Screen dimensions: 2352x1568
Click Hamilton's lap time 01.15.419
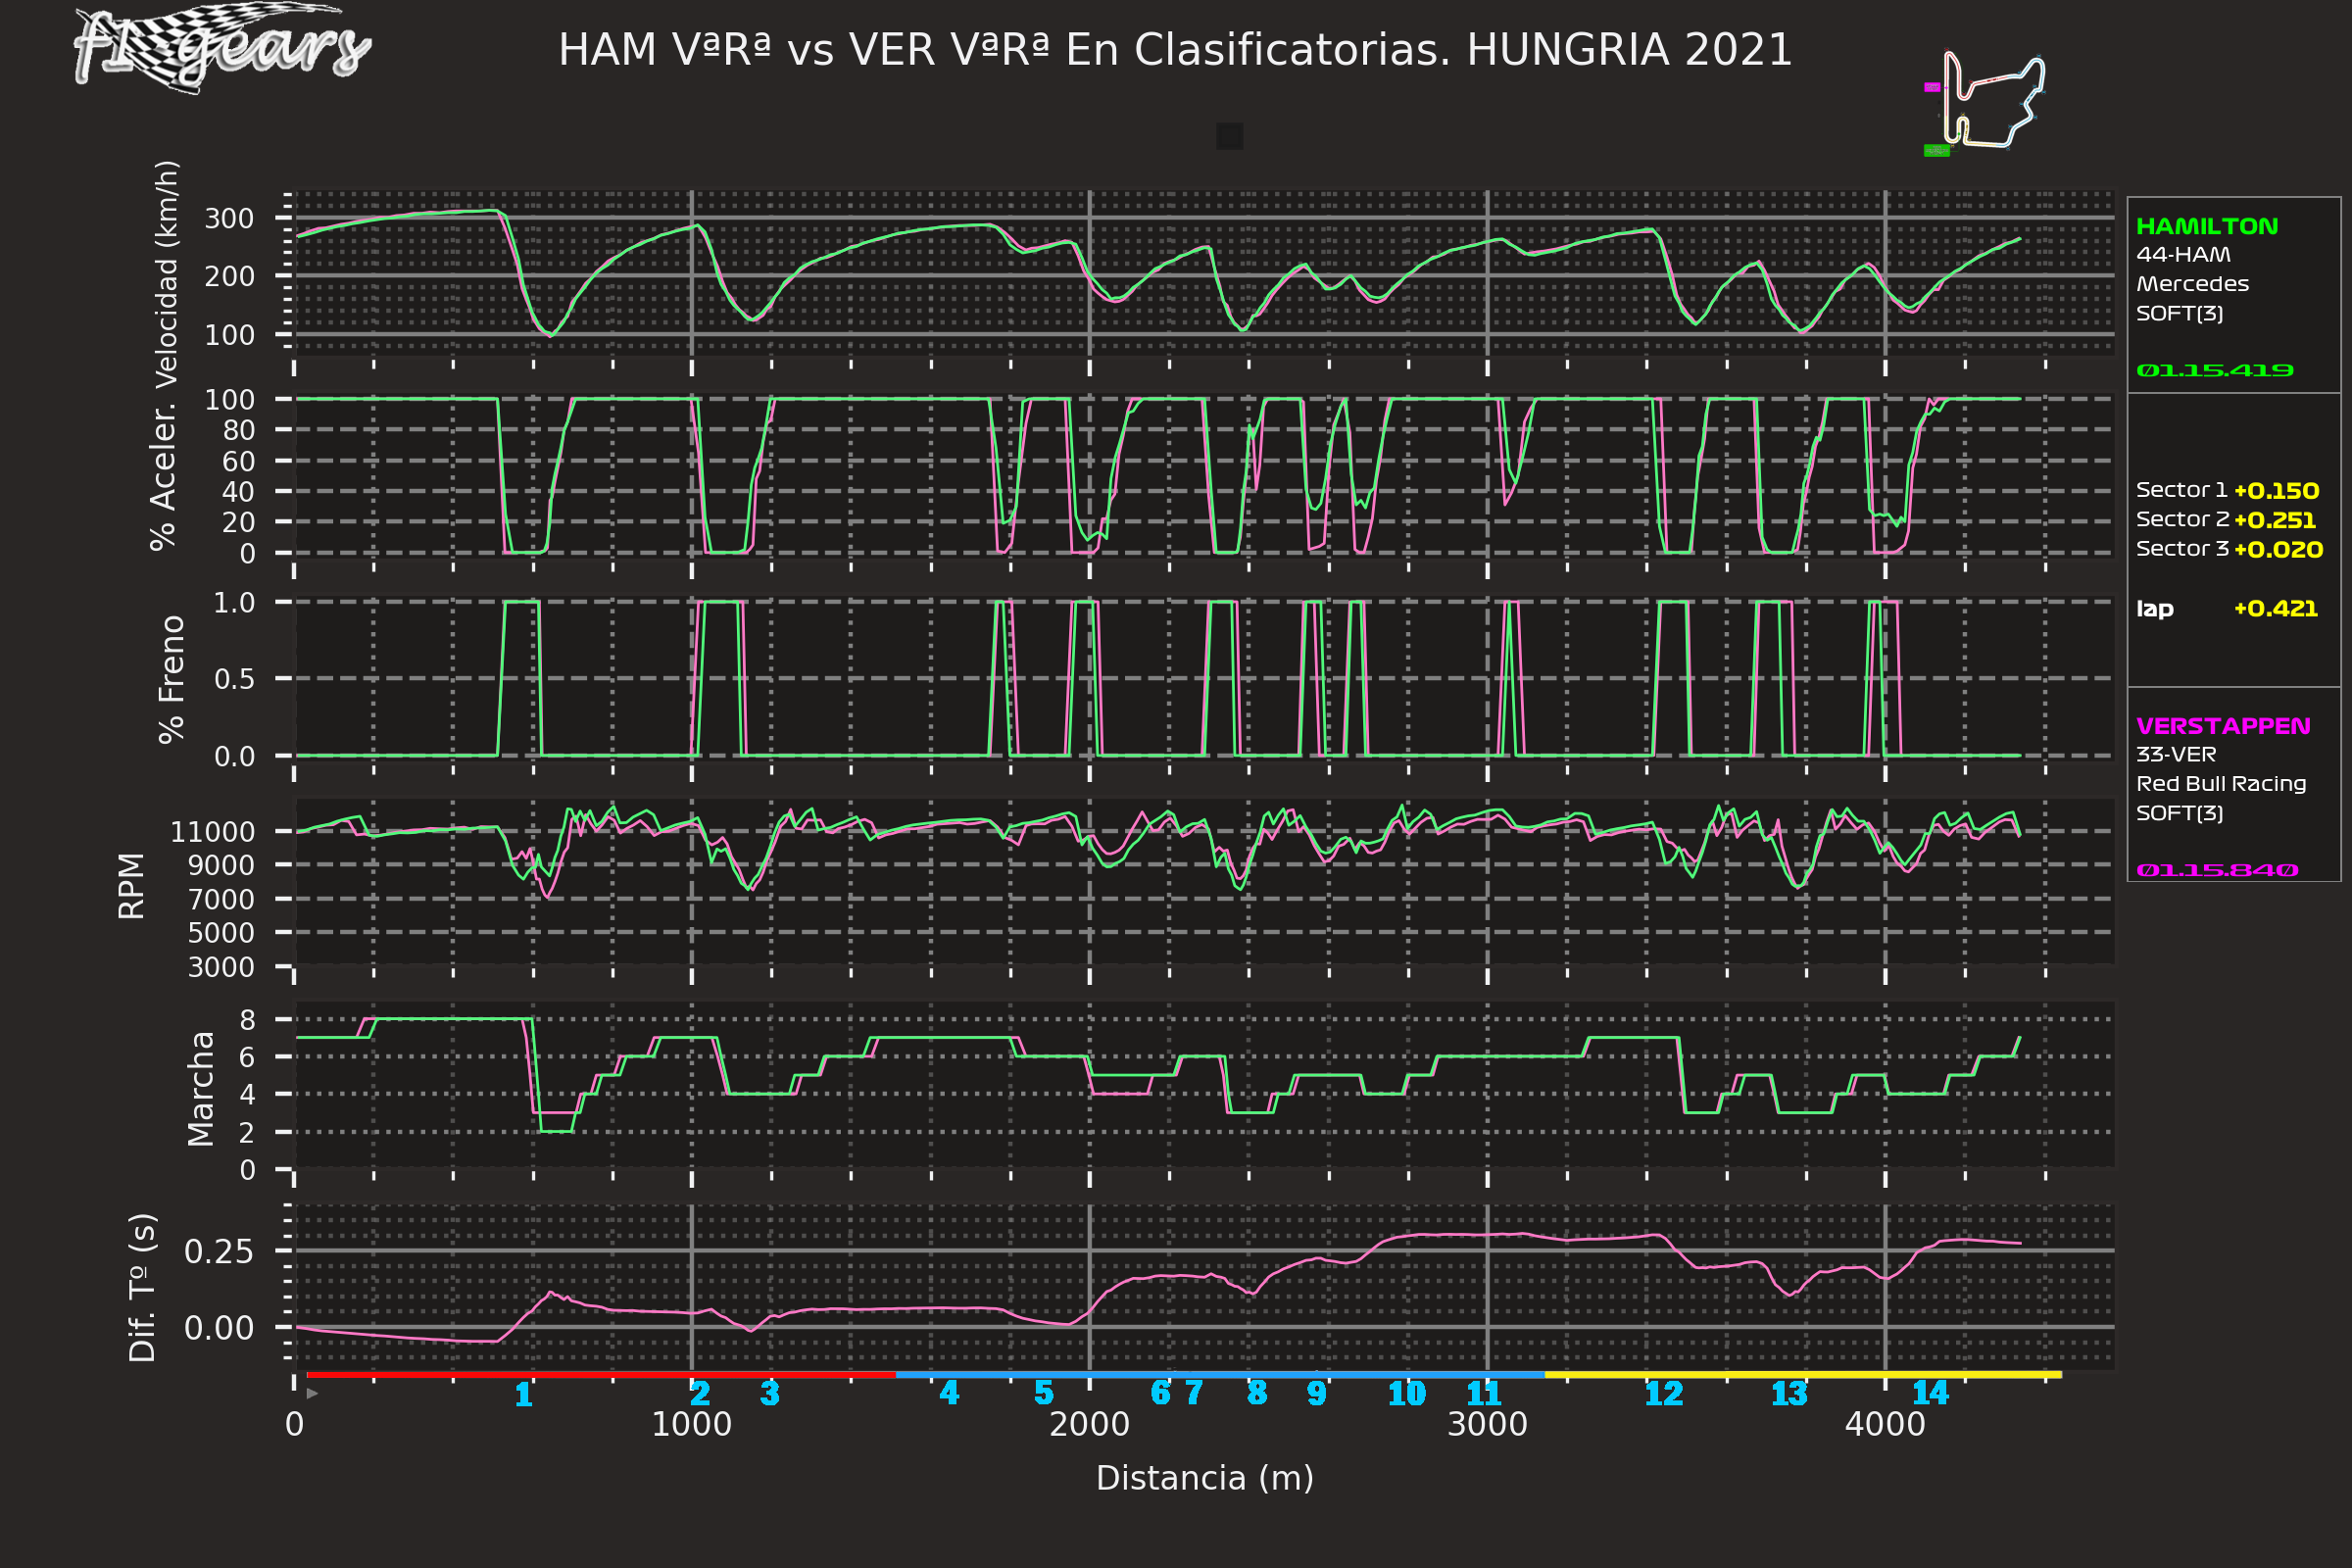[x=2214, y=371]
